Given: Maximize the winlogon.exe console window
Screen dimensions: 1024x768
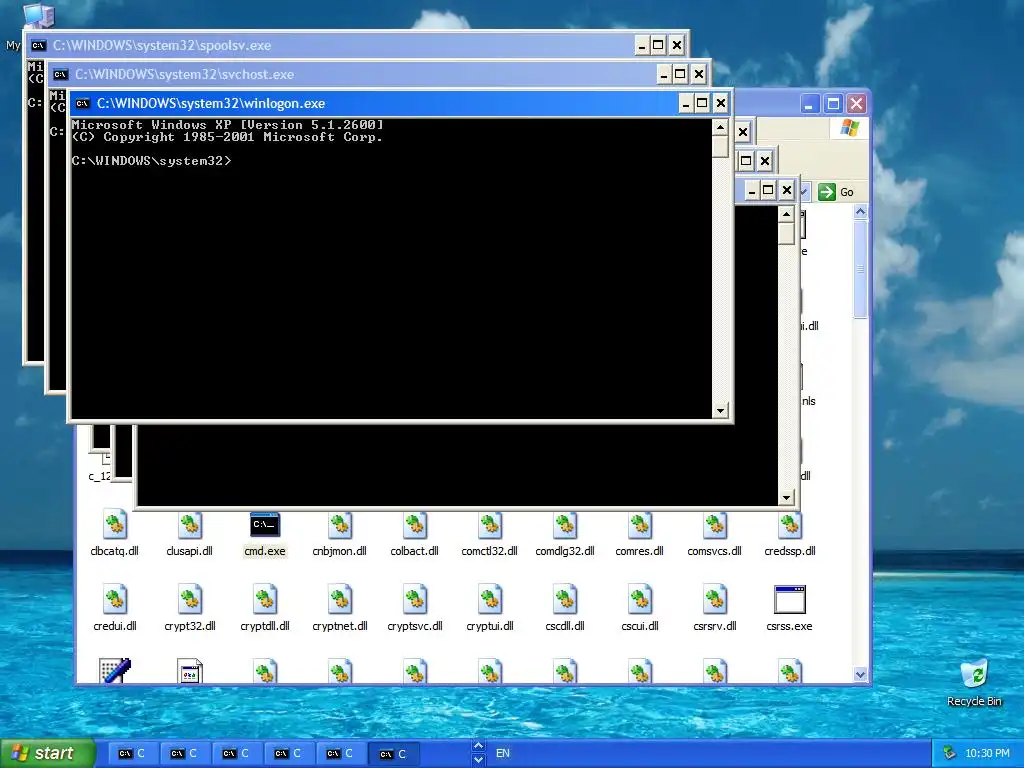Looking at the screenshot, I should [x=702, y=103].
